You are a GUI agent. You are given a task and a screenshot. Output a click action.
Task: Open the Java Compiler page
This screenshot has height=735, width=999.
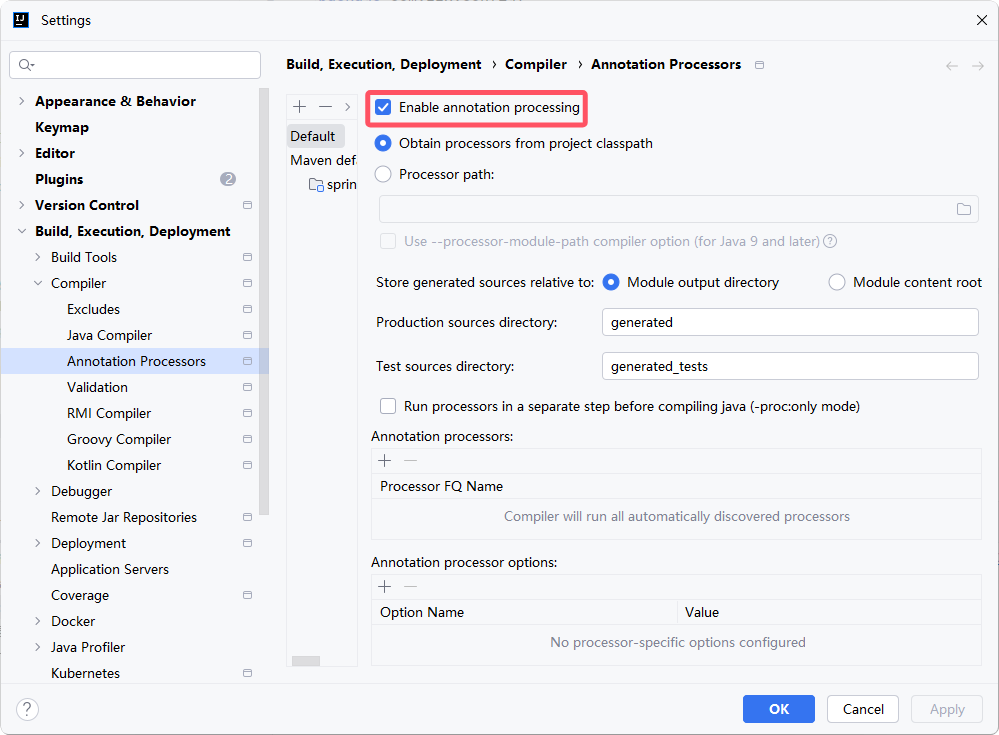[x=110, y=335]
